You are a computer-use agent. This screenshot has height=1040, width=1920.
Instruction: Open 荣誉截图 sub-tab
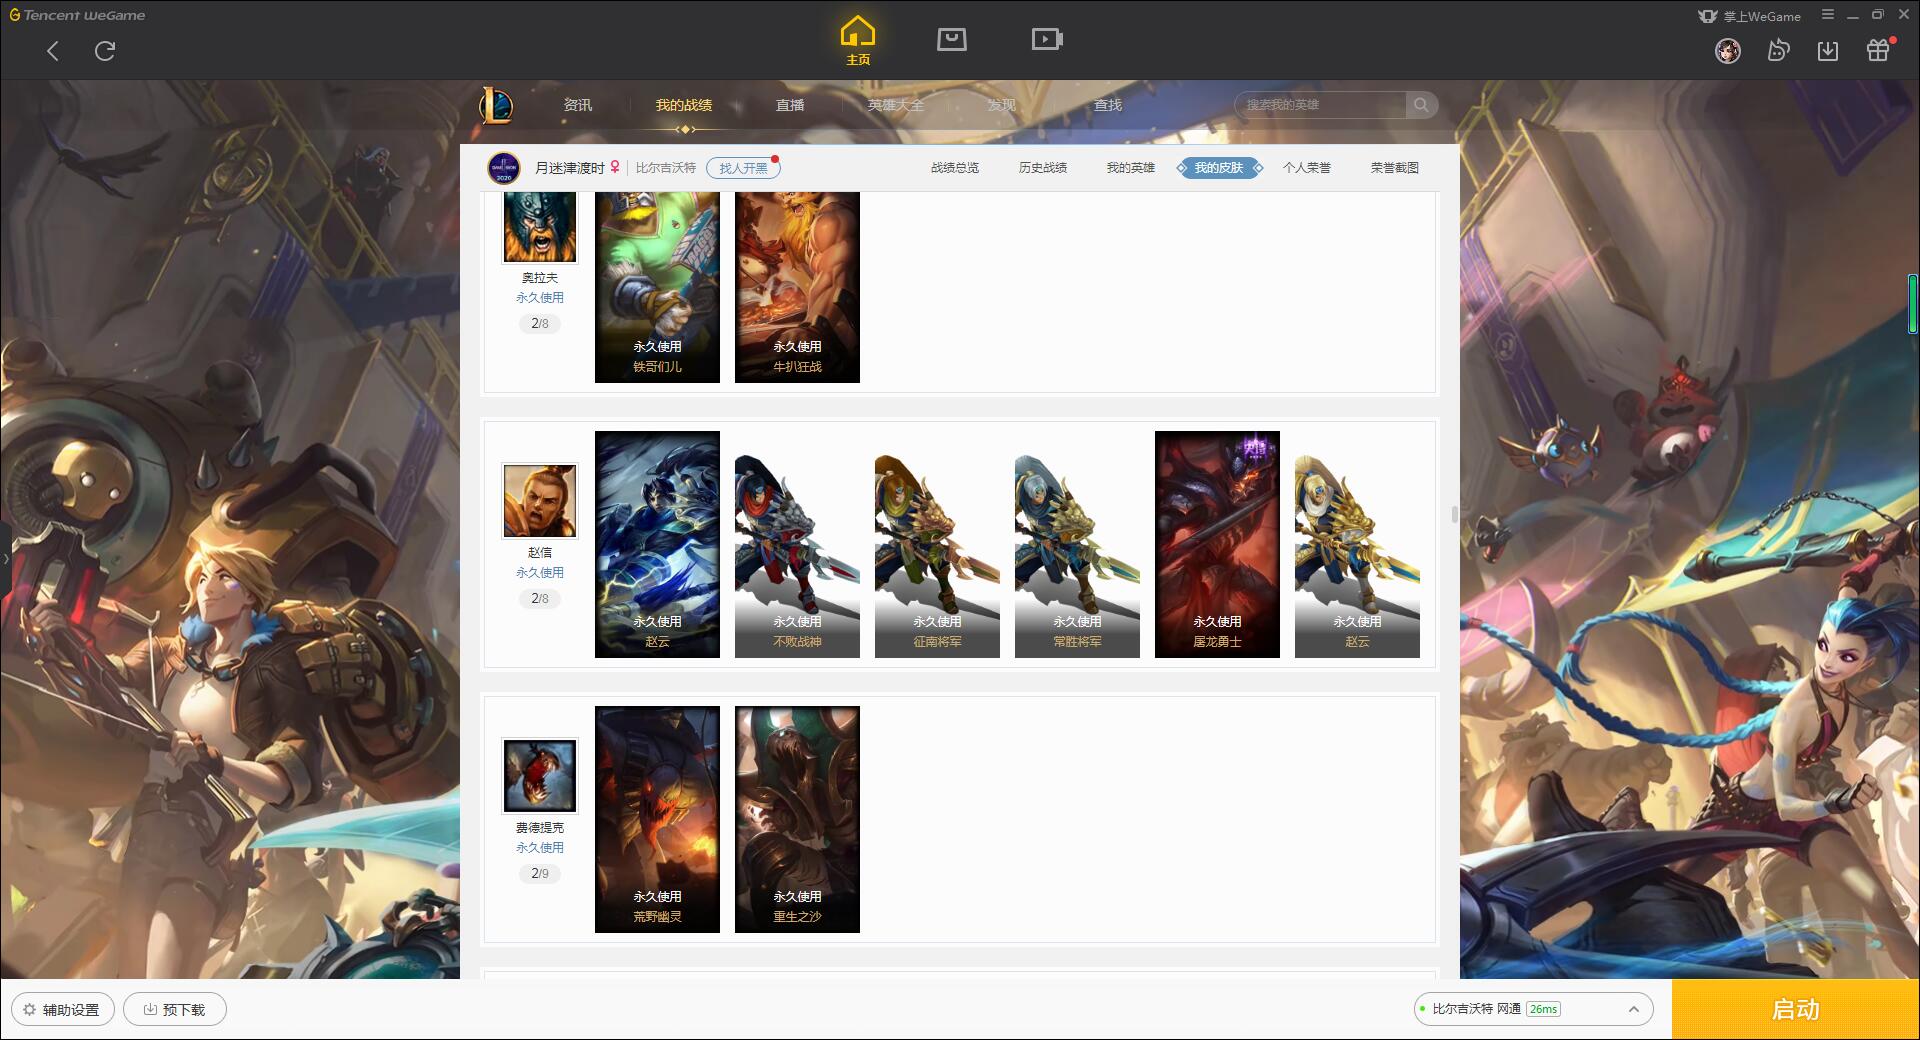1395,168
